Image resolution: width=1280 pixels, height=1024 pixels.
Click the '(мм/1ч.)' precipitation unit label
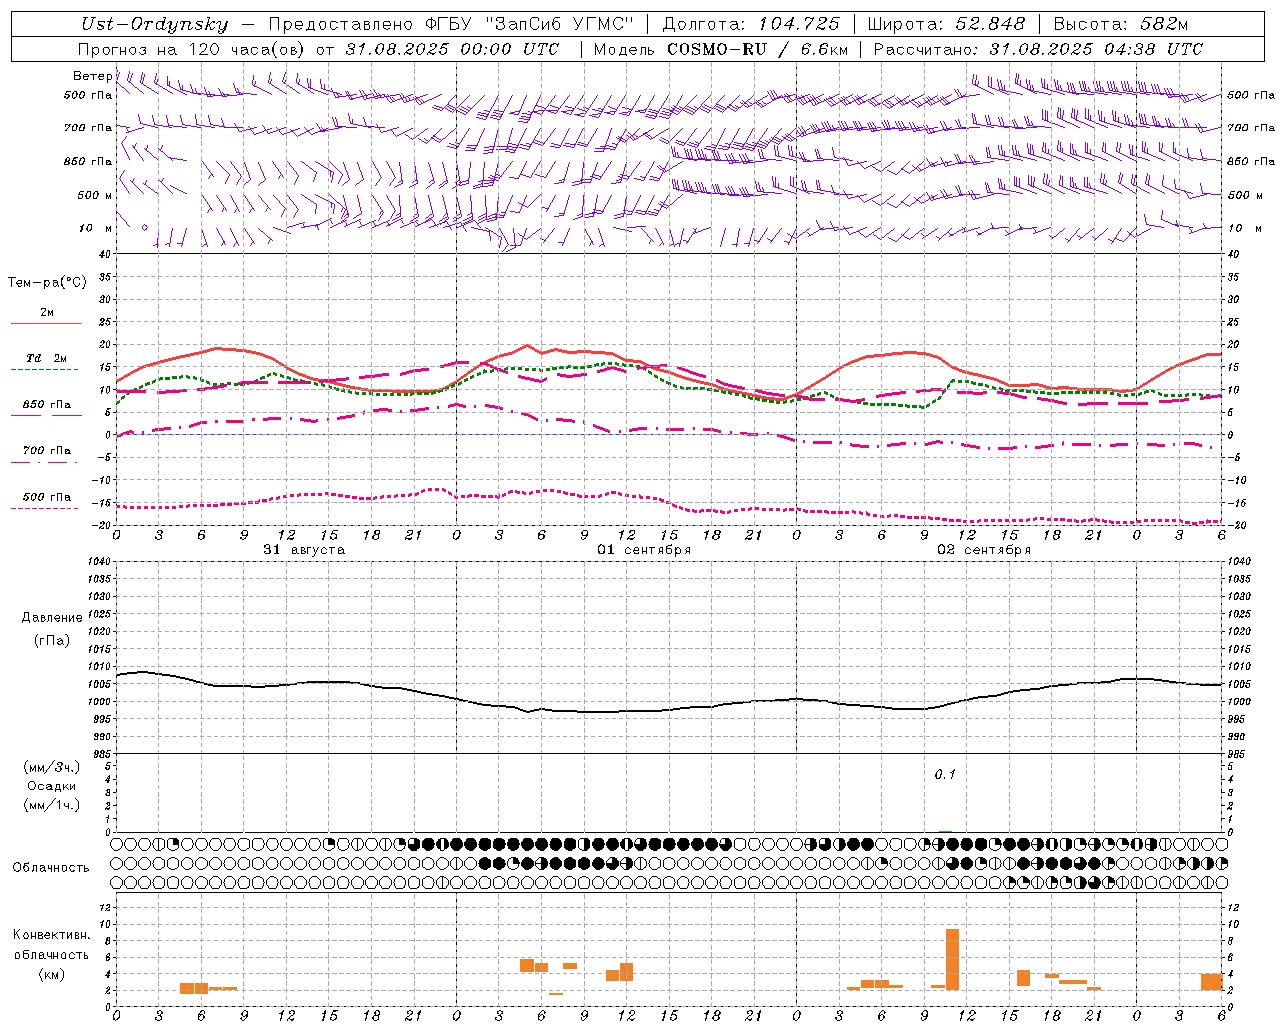pos(52,805)
